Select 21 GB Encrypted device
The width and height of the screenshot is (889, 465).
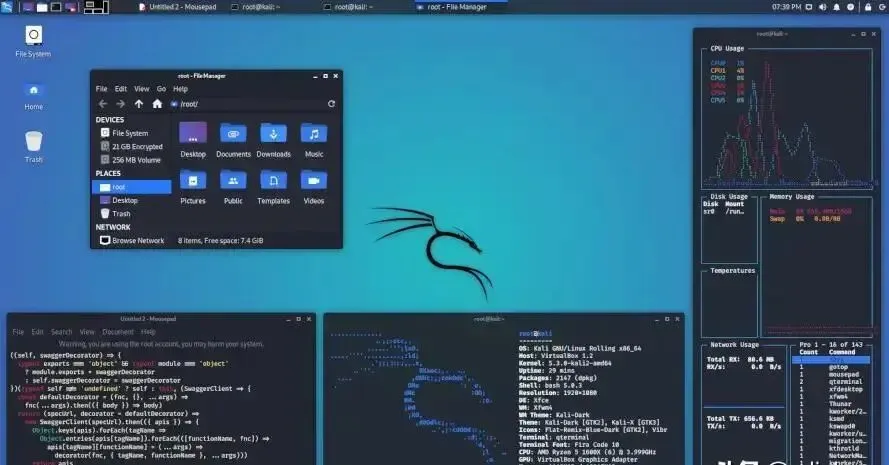130,146
